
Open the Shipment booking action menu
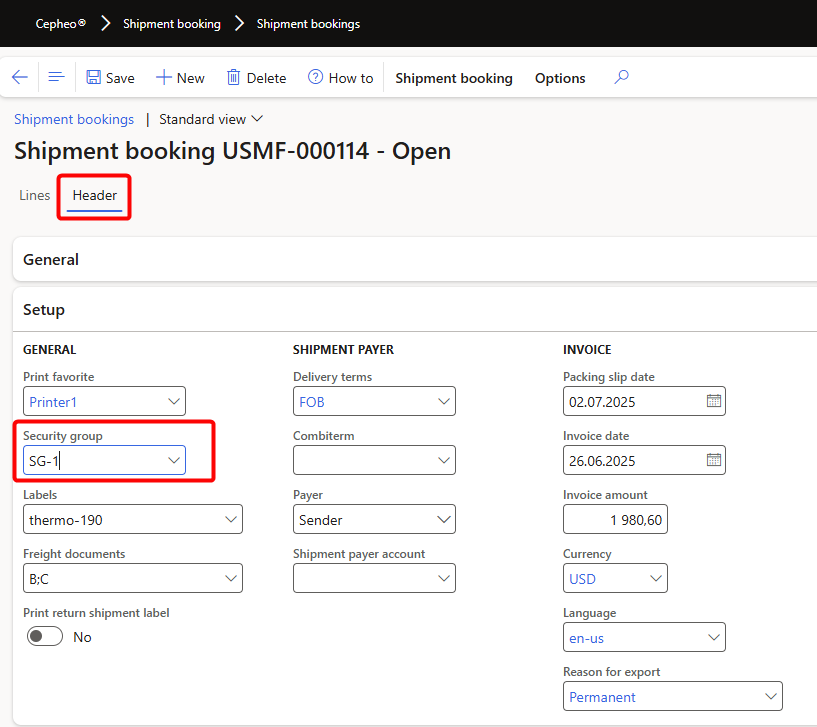(x=454, y=78)
